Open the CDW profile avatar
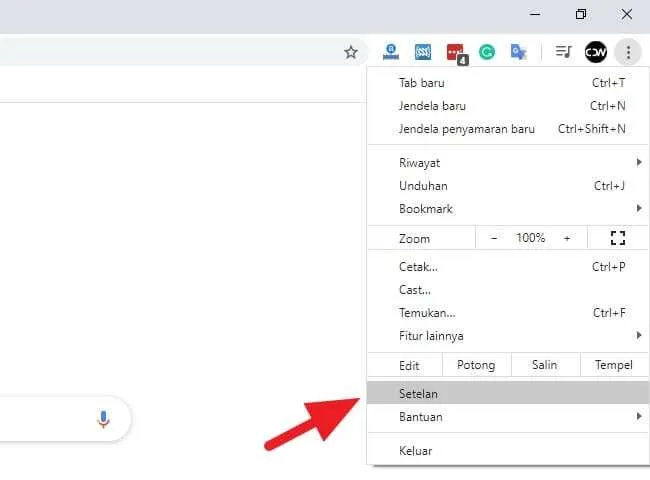 [595, 52]
